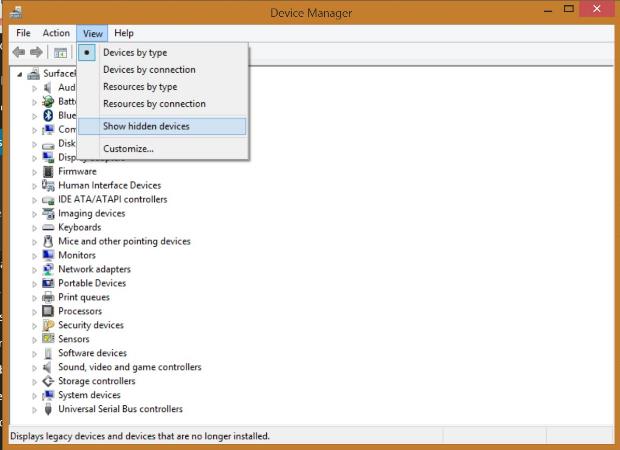
Task: Close the open View menu
Action: (93, 34)
